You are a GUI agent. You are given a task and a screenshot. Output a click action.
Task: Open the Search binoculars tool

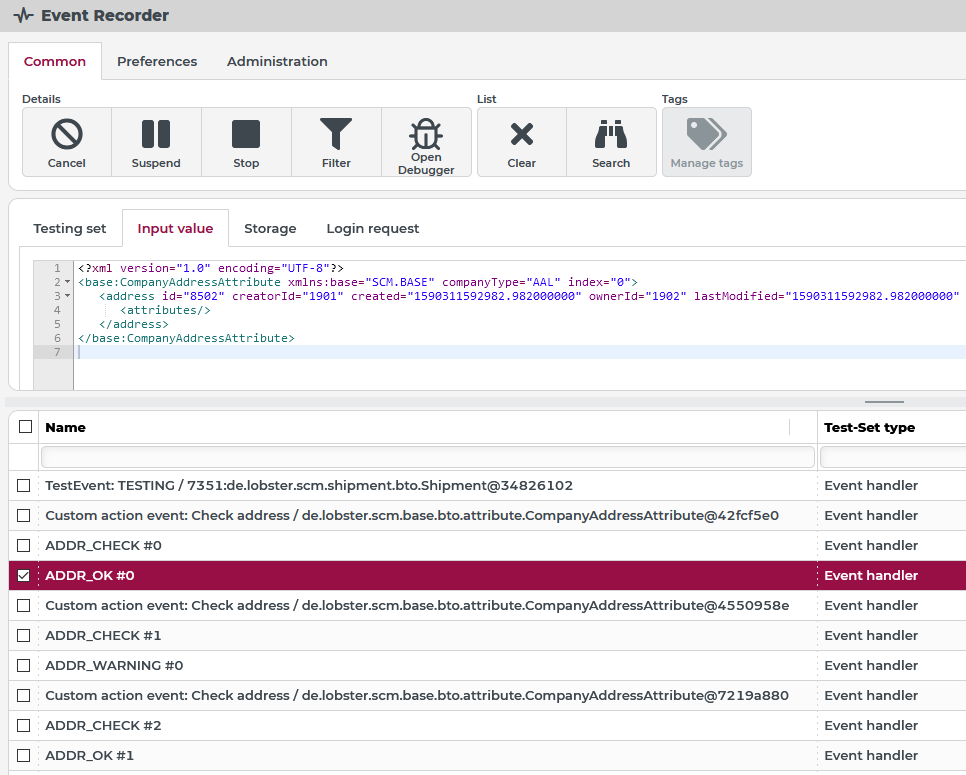pos(611,142)
